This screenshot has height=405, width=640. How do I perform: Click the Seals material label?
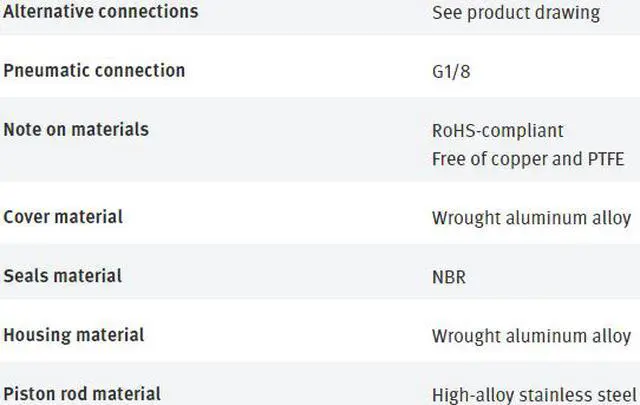pyautogui.click(x=63, y=276)
